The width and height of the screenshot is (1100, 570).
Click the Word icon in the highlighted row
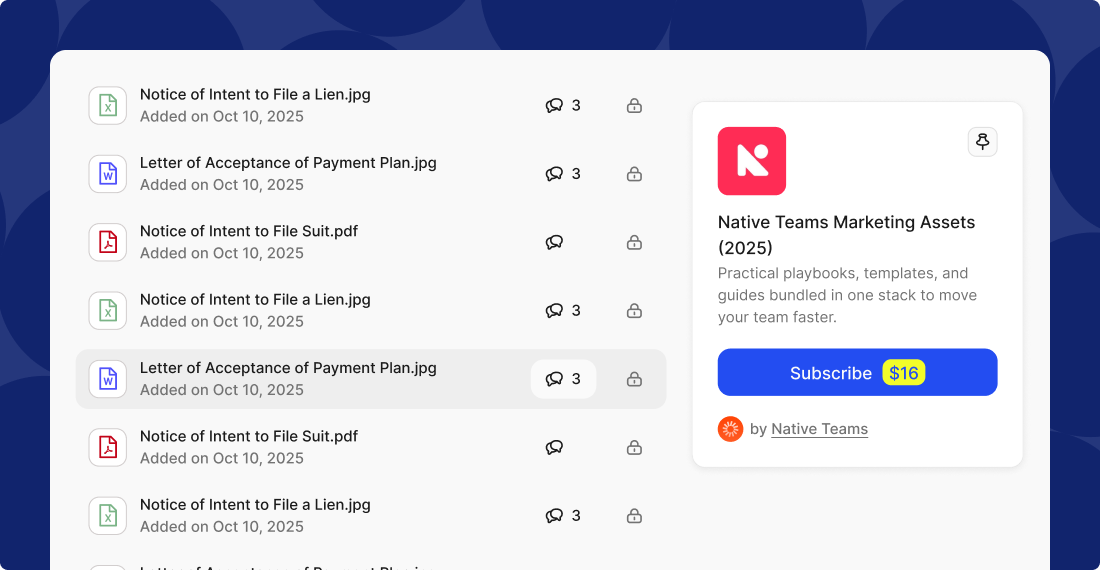click(108, 379)
